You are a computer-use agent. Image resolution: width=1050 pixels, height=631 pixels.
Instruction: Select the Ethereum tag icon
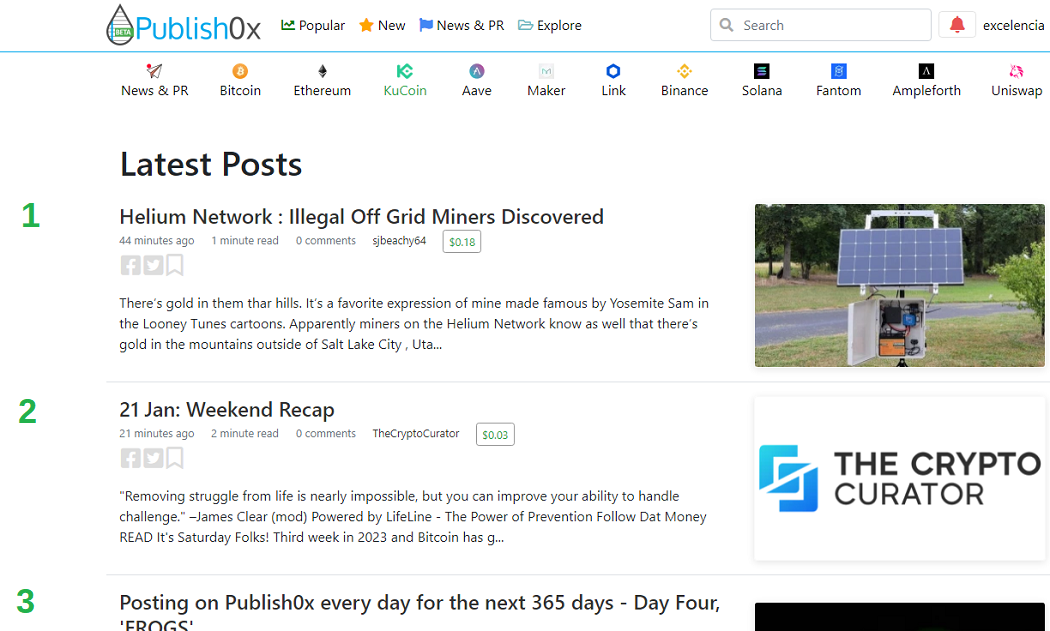click(322, 71)
